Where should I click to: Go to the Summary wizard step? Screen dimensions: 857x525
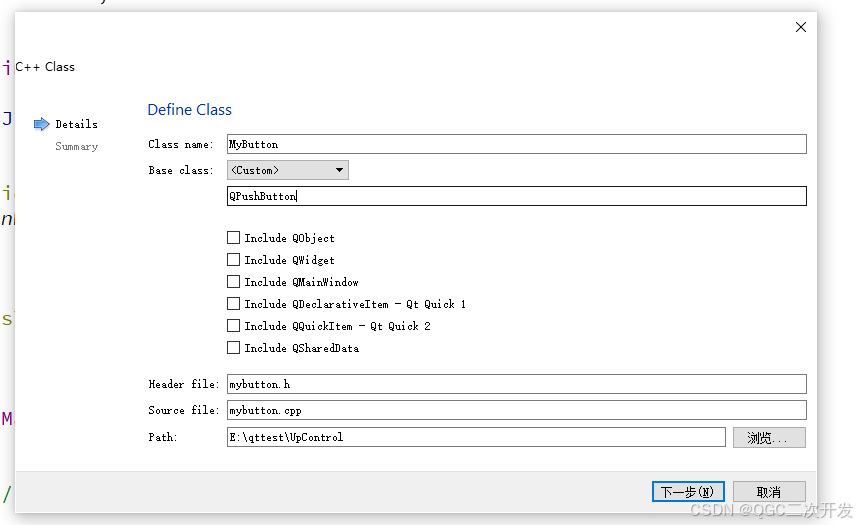click(x=76, y=146)
